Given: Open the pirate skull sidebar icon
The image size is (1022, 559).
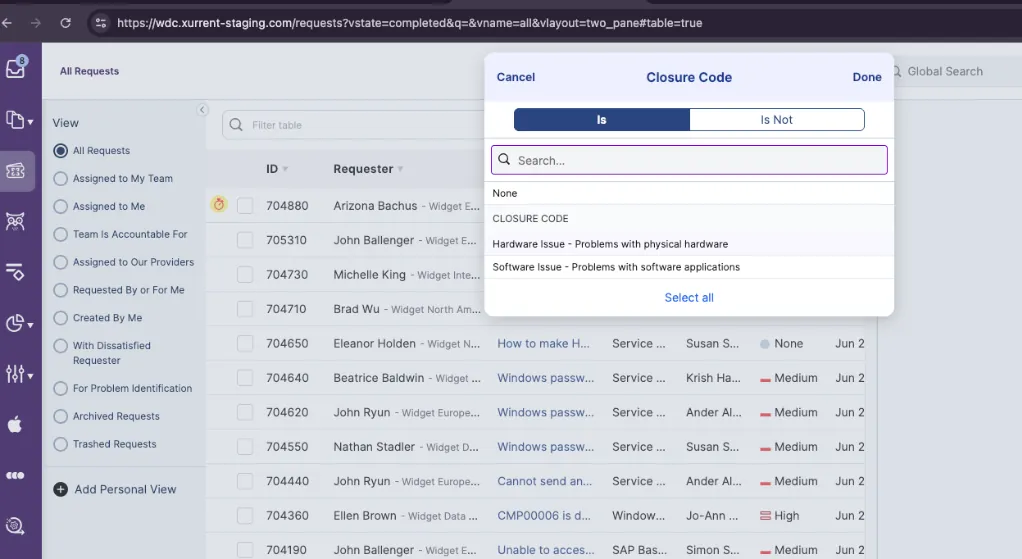Looking at the screenshot, I should 15,222.
